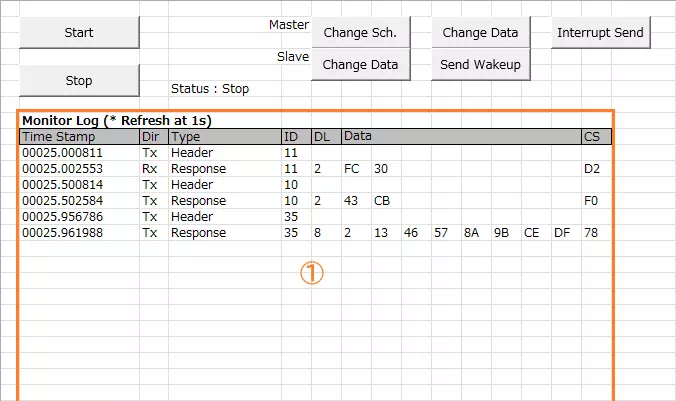The image size is (676, 401).
Task: Click the Rx direction cell
Action: click(150, 169)
